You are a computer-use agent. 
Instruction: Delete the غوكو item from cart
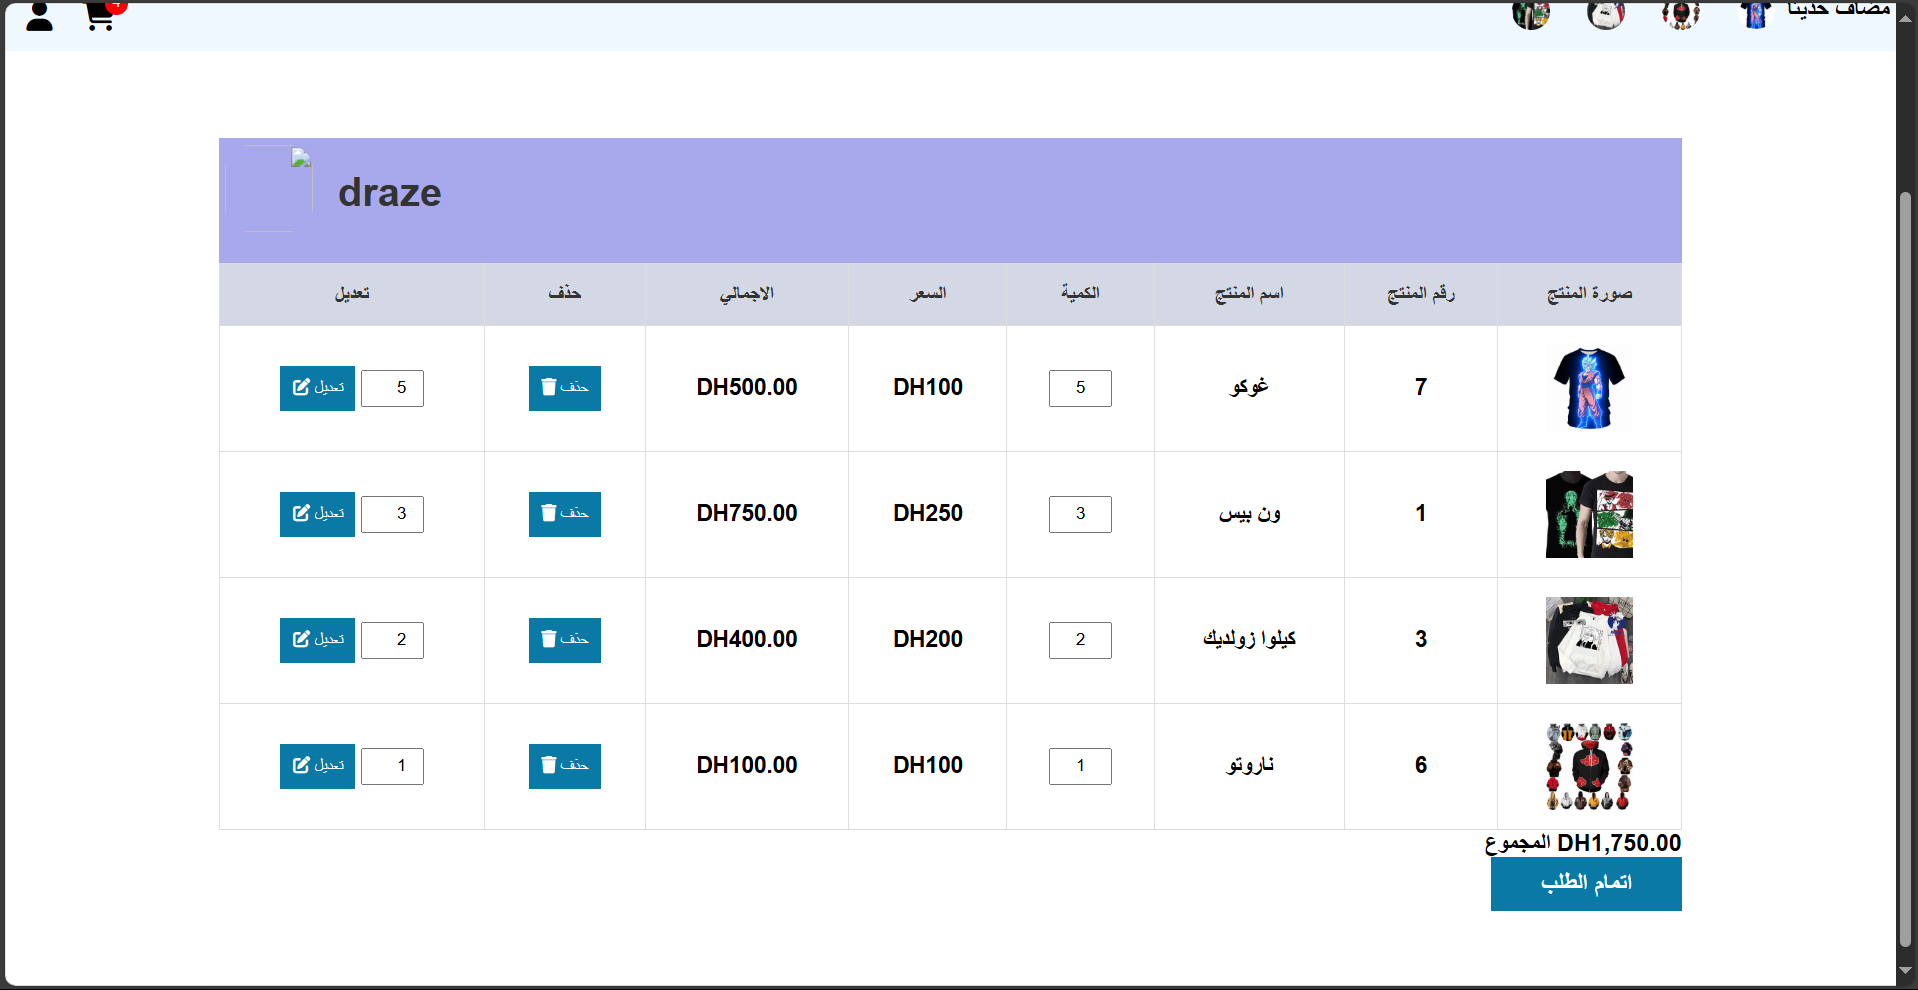click(x=564, y=388)
